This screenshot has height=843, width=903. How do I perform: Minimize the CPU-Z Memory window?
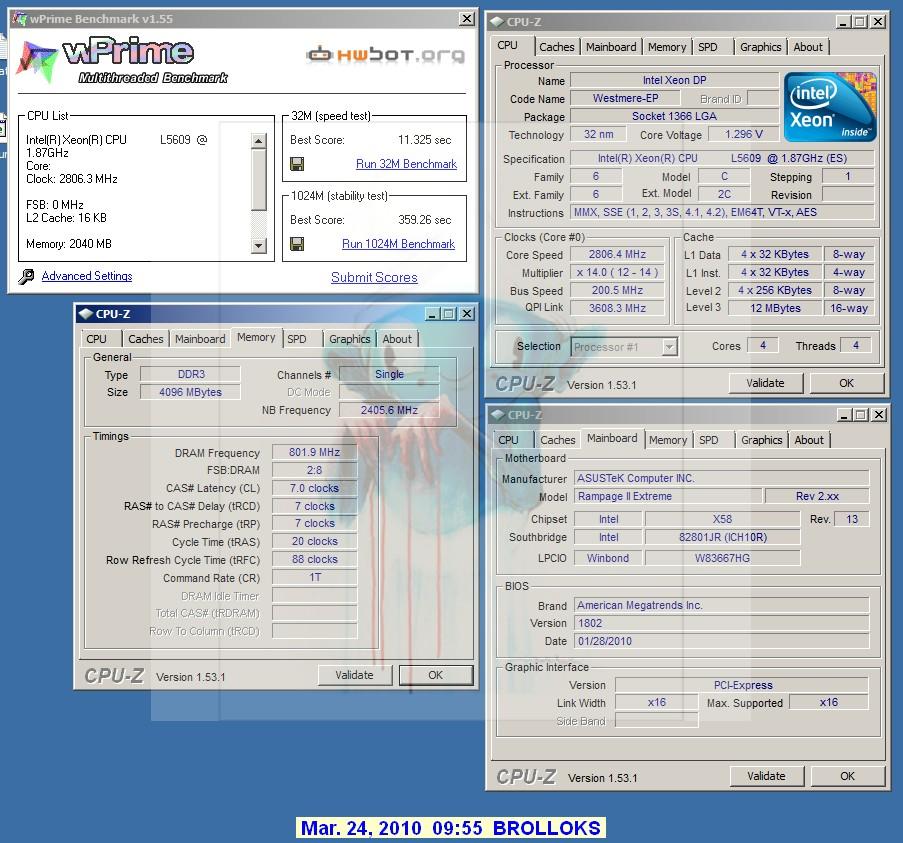point(433,314)
